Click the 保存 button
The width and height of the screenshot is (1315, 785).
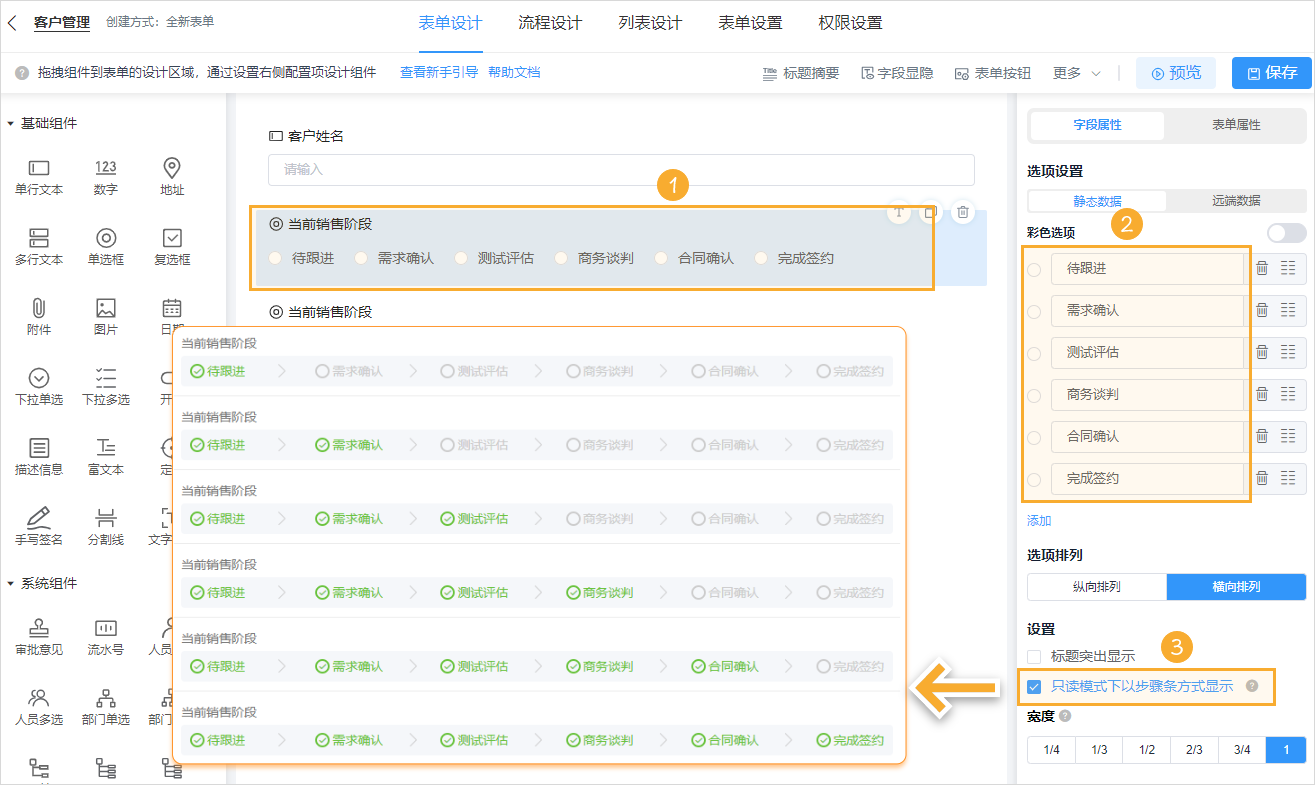(x=1270, y=73)
